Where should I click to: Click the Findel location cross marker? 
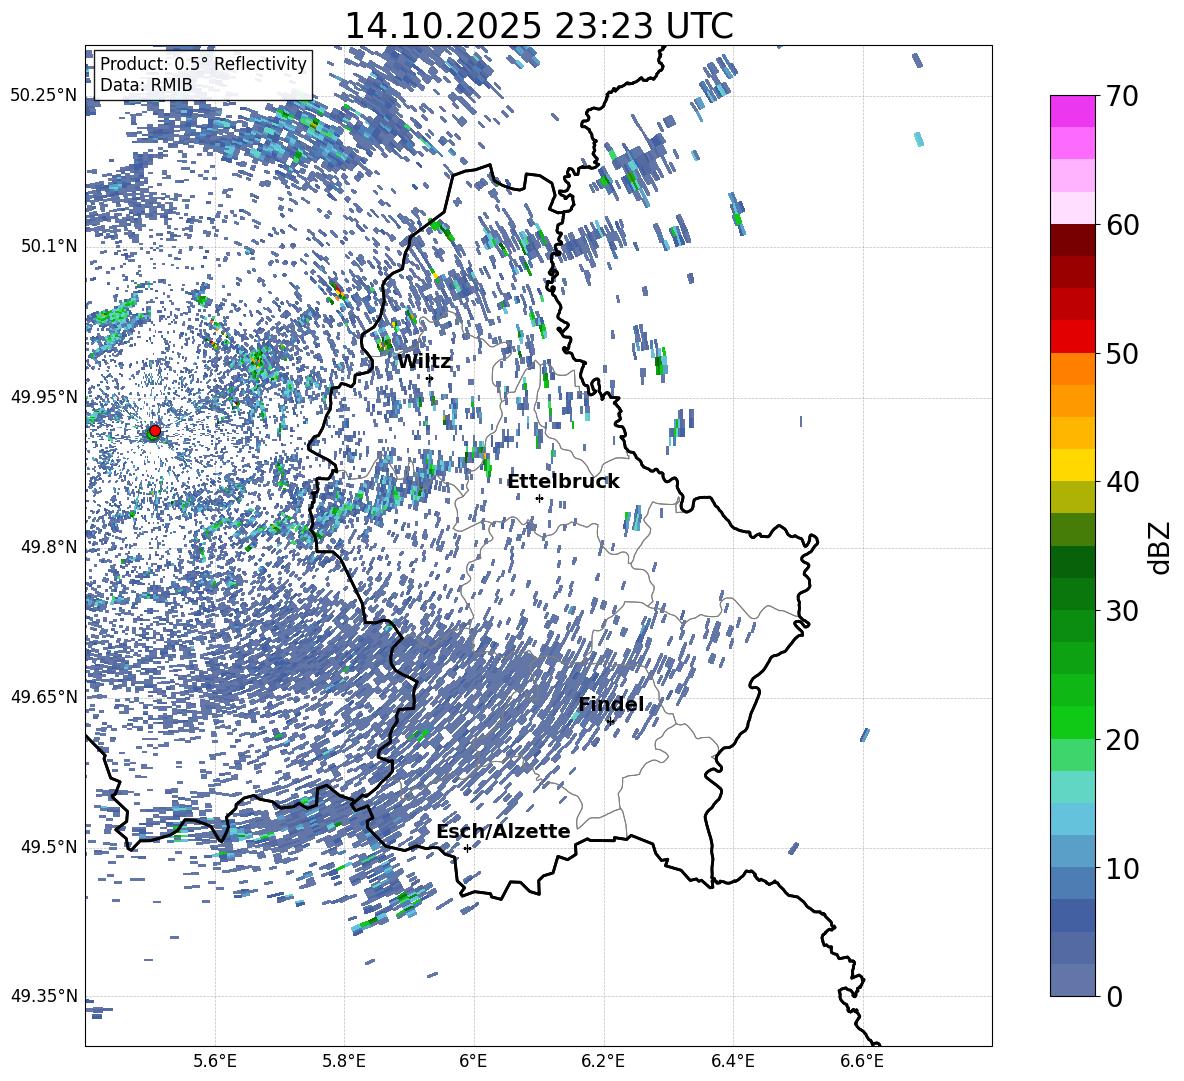(x=610, y=721)
